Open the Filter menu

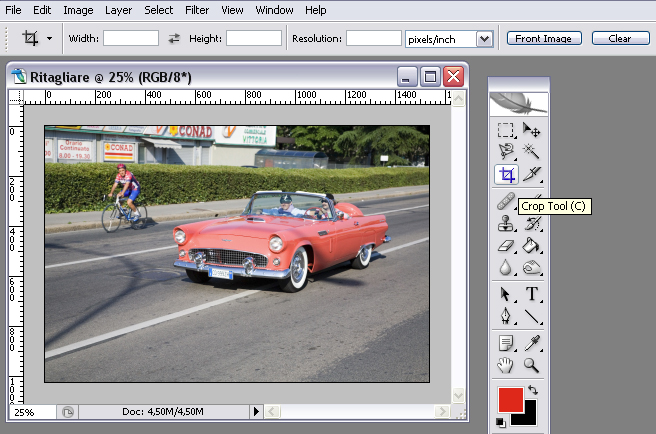tap(197, 10)
